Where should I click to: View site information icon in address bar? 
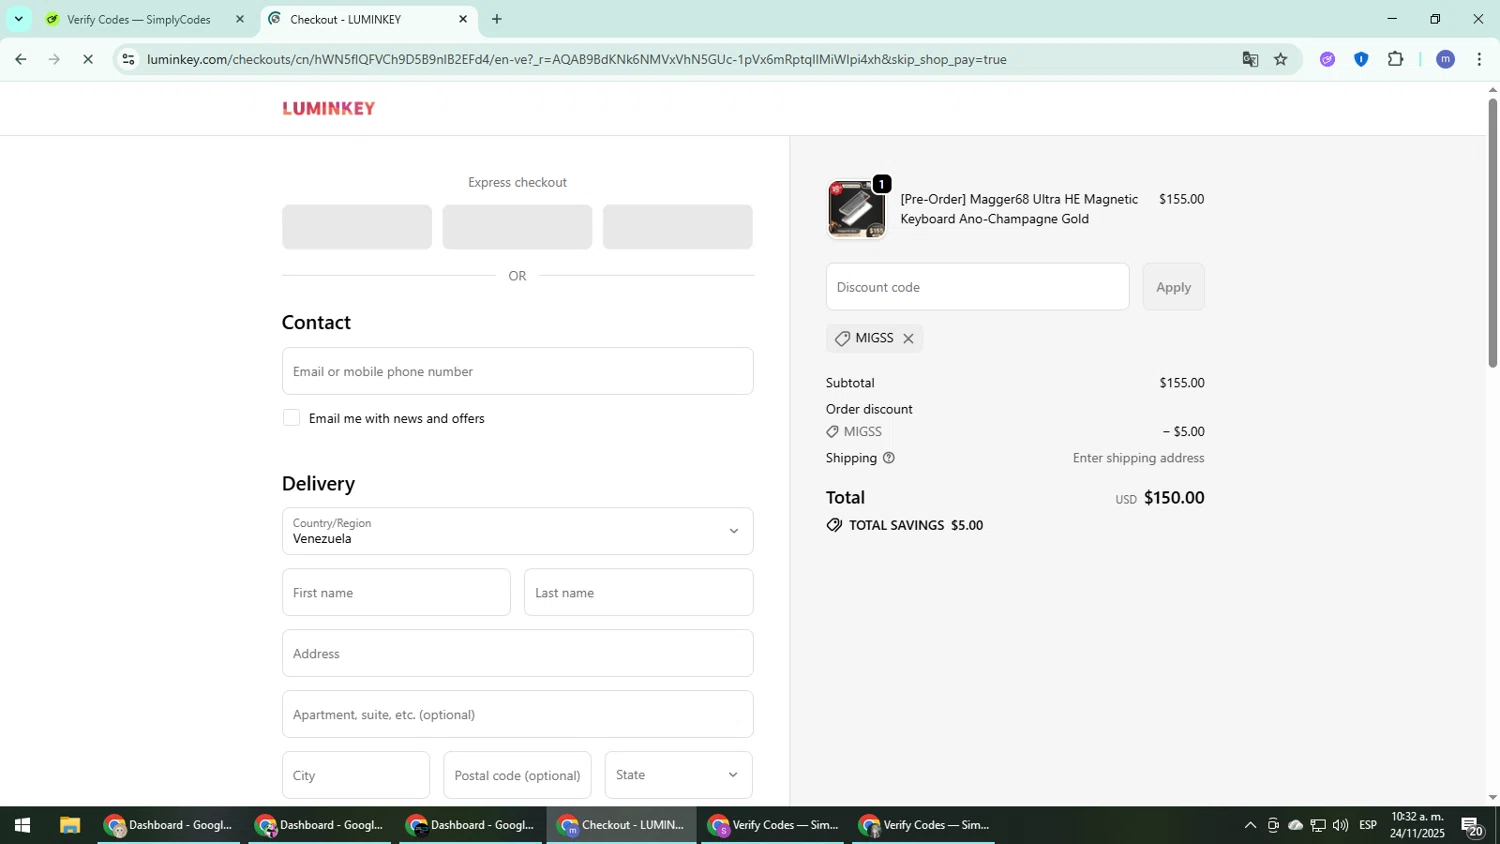pyautogui.click(x=128, y=59)
